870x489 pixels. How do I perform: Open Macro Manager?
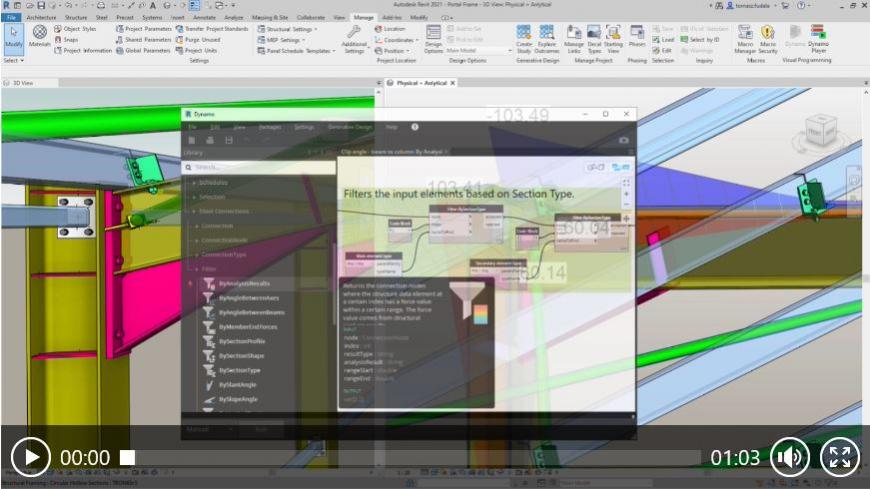point(745,39)
